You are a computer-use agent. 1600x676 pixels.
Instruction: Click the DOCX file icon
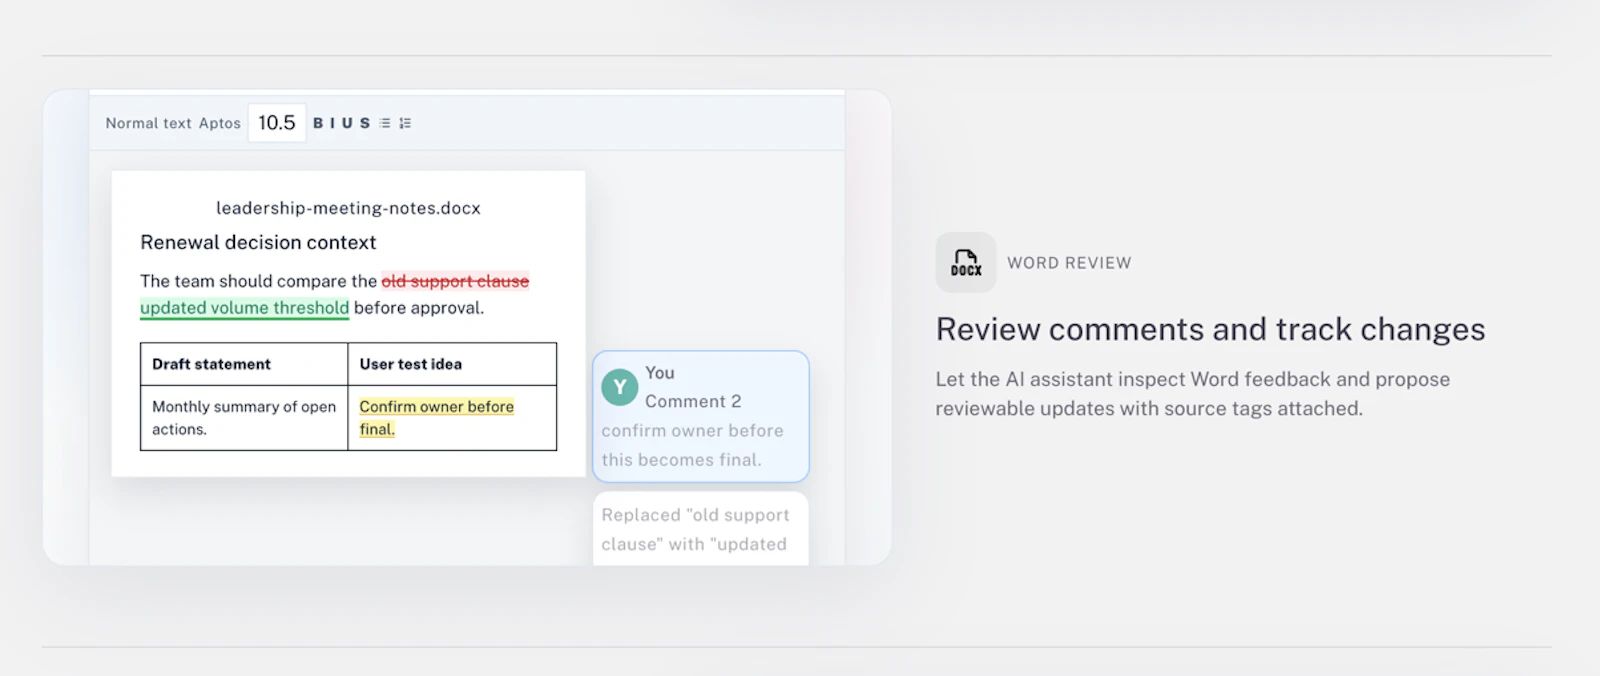[x=966, y=263]
